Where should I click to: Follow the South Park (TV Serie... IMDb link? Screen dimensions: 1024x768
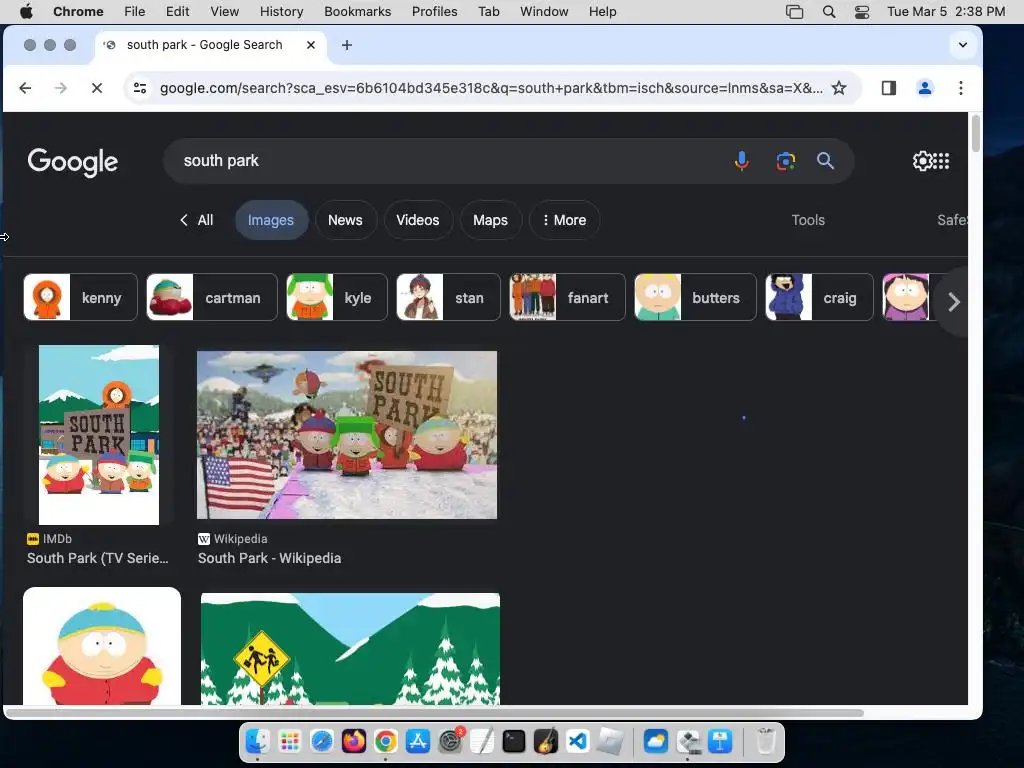(x=97, y=558)
